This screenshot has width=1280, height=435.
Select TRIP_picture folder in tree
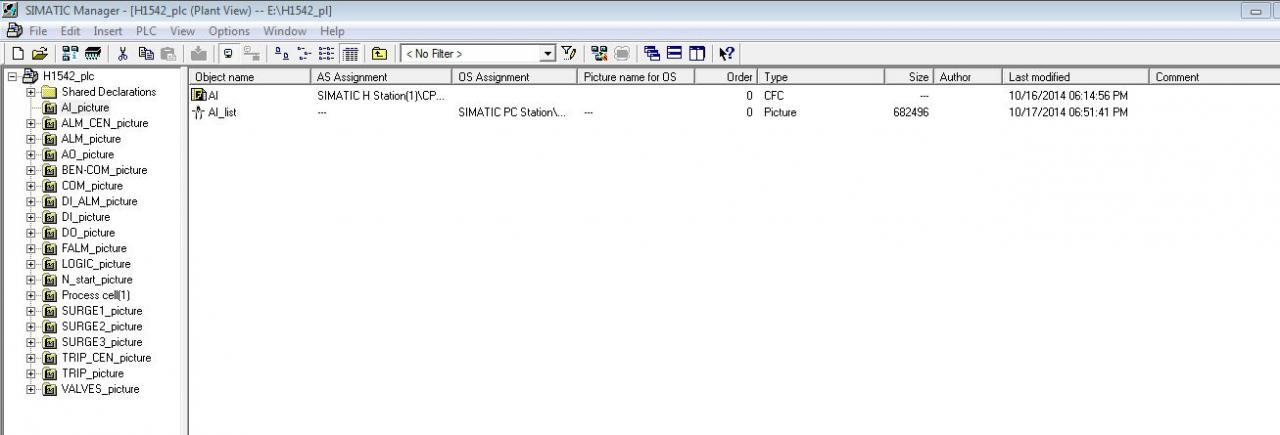(93, 373)
